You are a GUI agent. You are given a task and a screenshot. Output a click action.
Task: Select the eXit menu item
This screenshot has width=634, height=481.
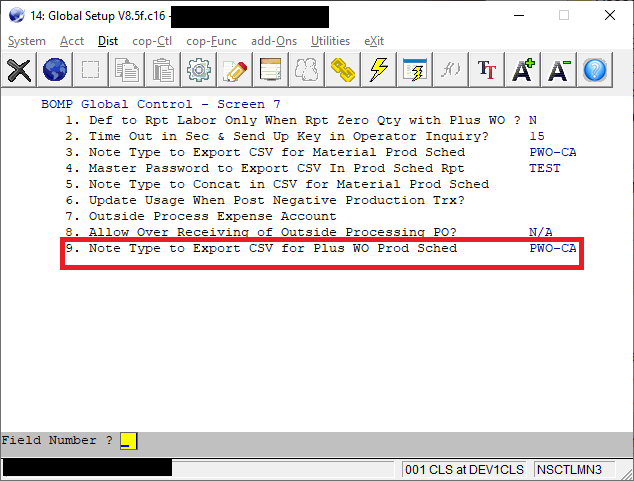(x=374, y=41)
